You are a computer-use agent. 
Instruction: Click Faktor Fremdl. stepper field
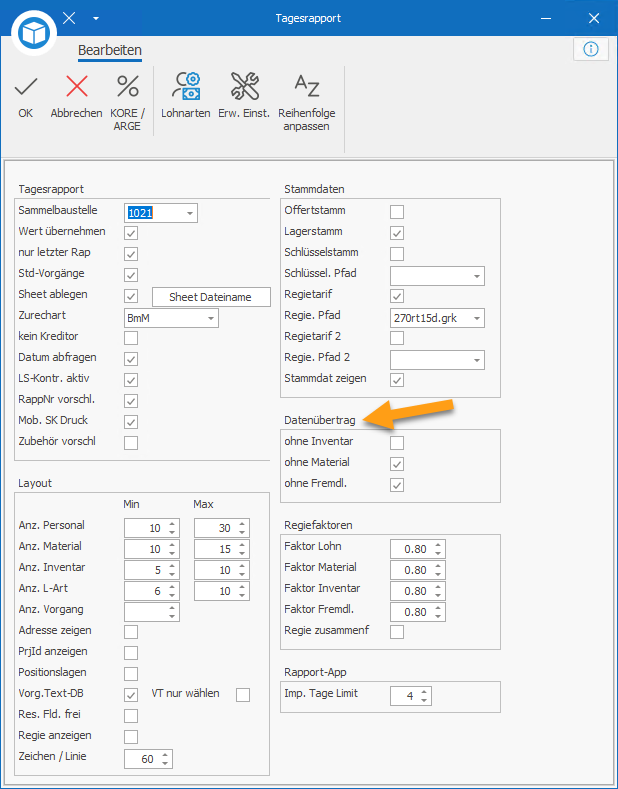pyautogui.click(x=418, y=612)
